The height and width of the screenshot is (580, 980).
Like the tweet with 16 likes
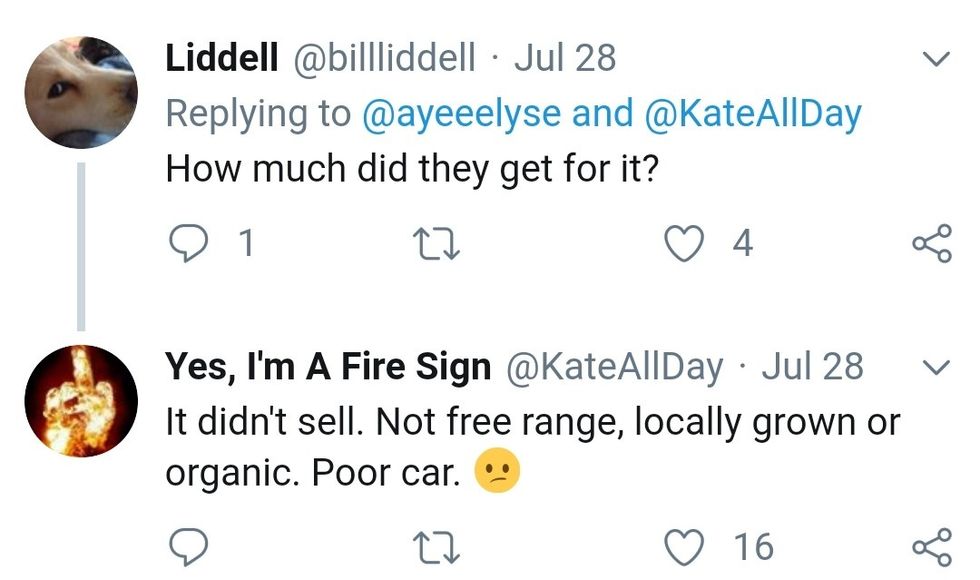click(x=685, y=546)
